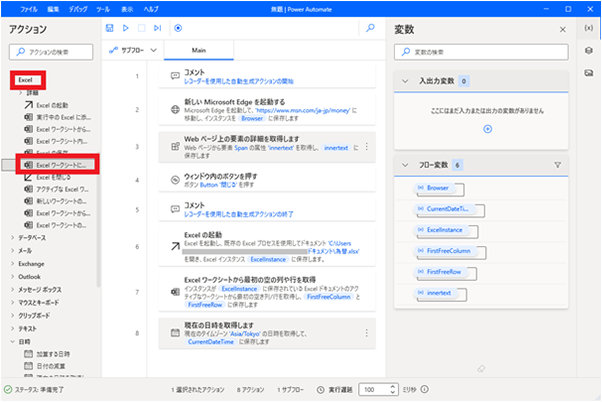The height and width of the screenshot is (402, 602).
Task: Select the FirstFreeColumn variable in flow variables
Action: pos(445,251)
